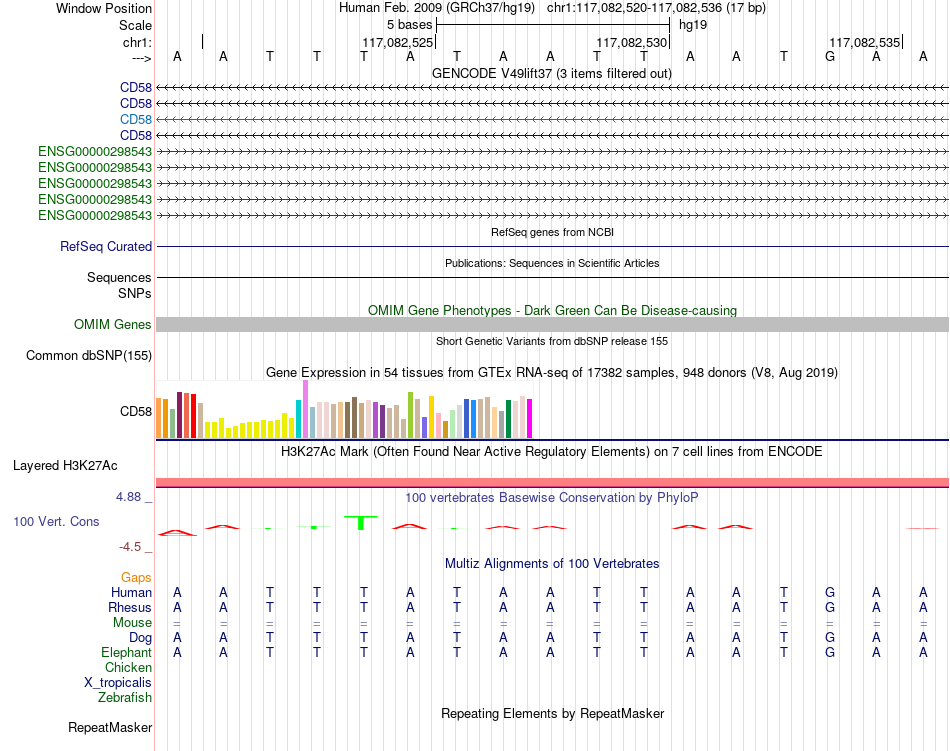The image size is (950, 751).
Task: Click the tallest violet bar in GTEx chart
Action: (305, 409)
